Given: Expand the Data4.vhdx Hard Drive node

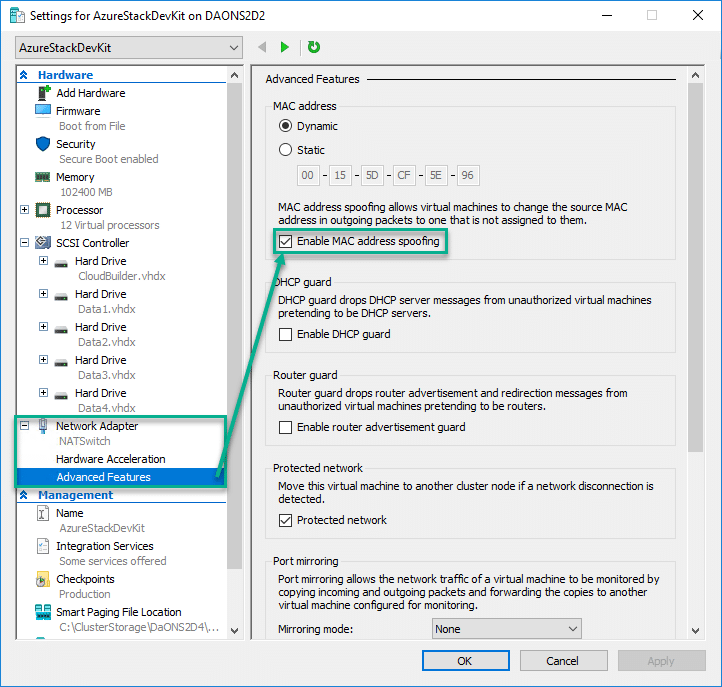Looking at the screenshot, I should [x=43, y=392].
